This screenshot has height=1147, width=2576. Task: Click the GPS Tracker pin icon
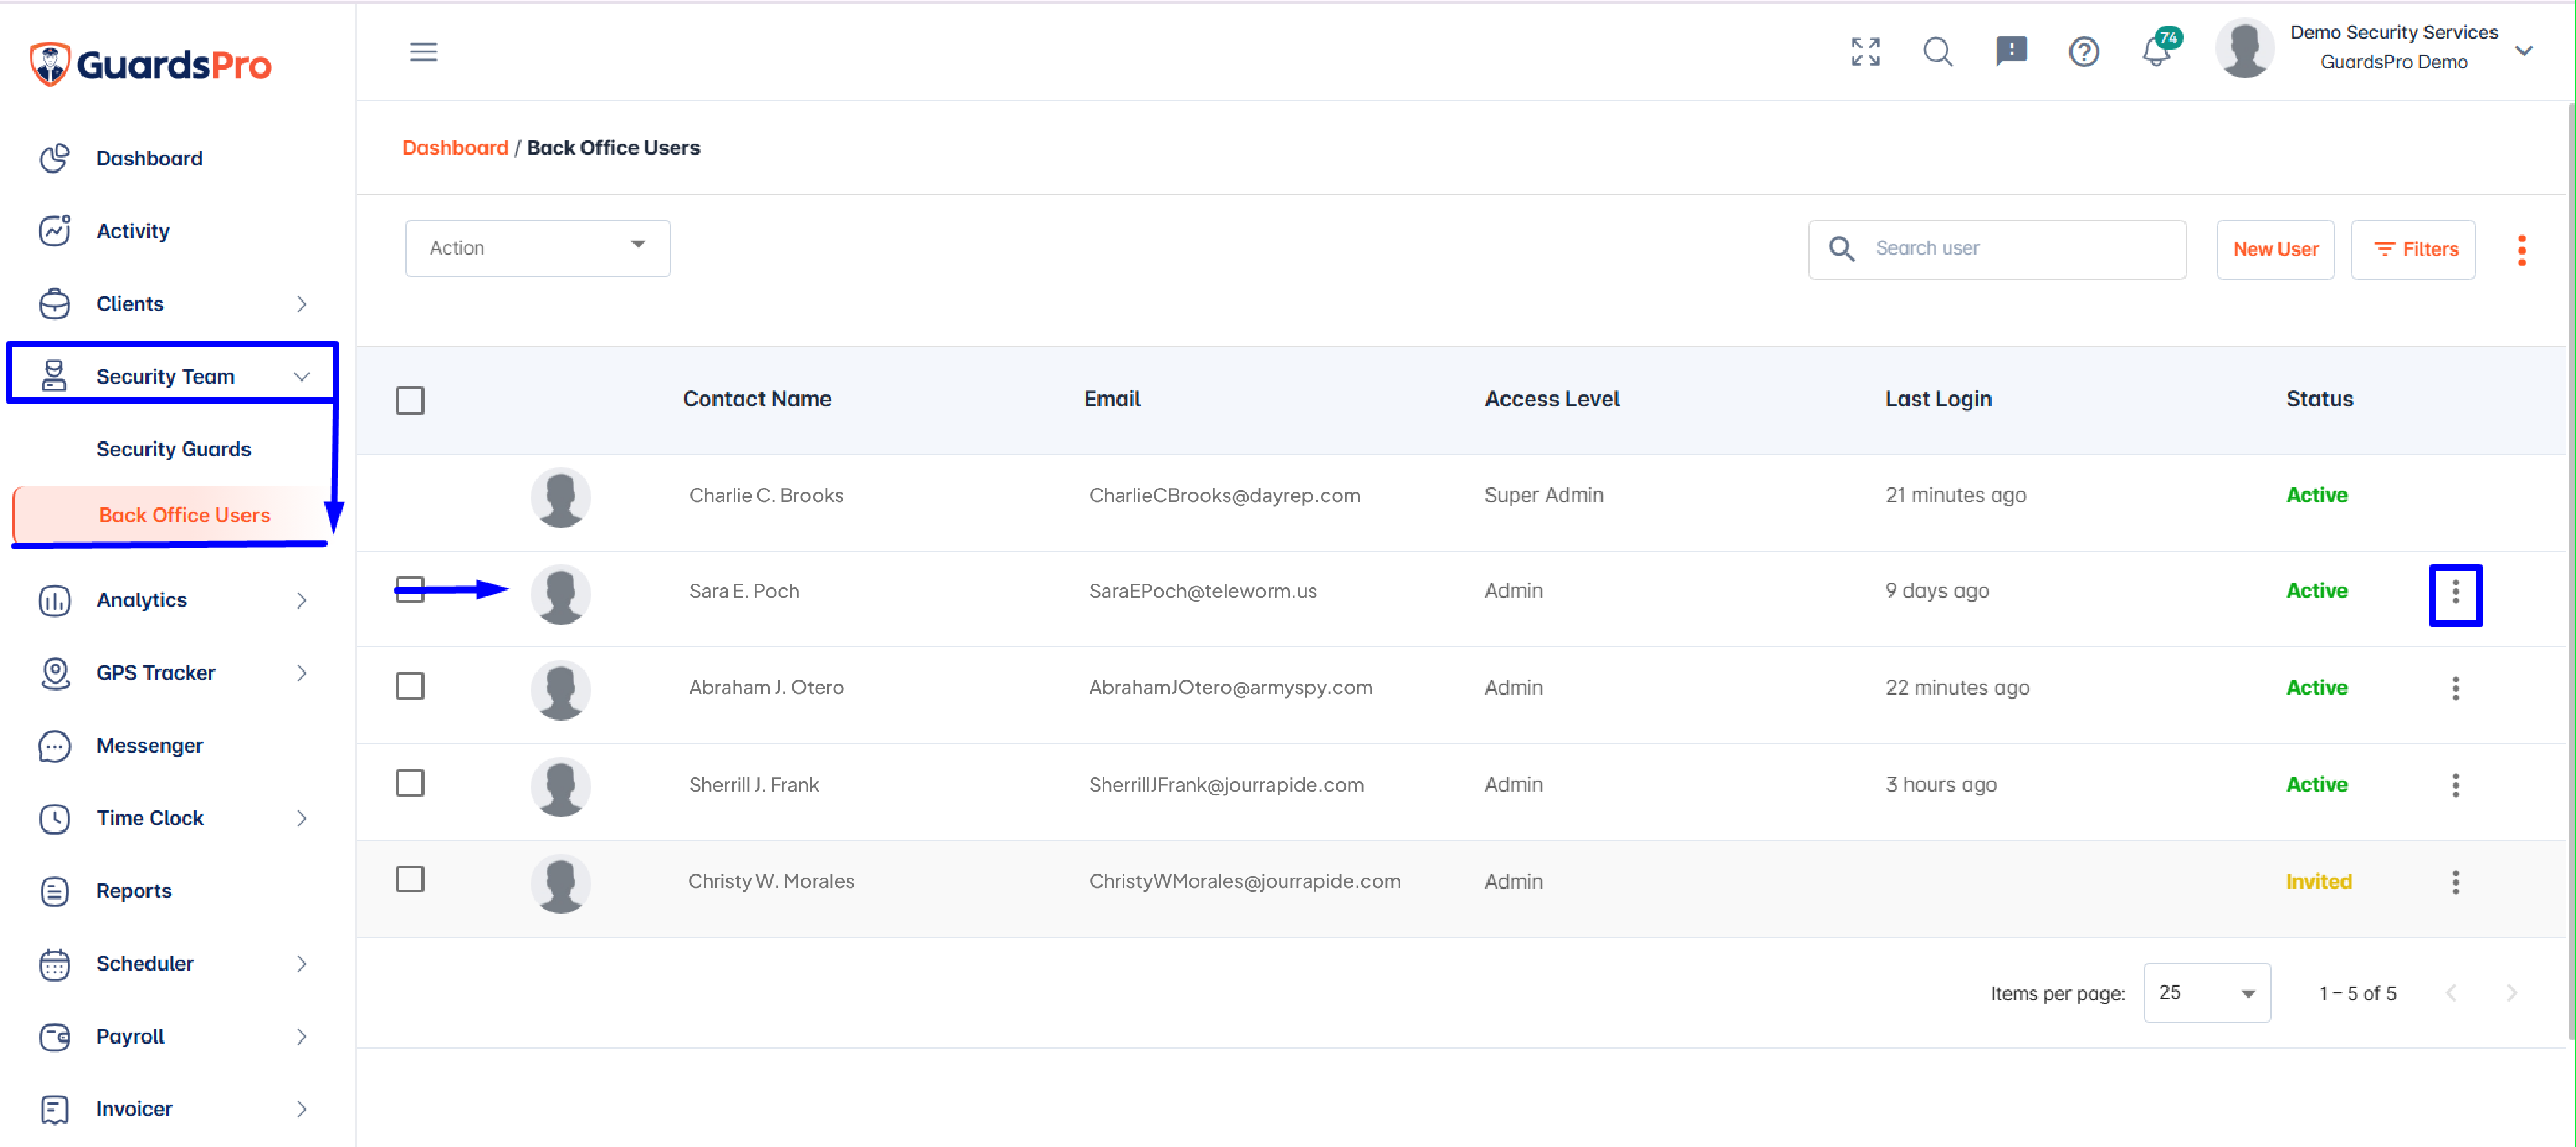(55, 673)
